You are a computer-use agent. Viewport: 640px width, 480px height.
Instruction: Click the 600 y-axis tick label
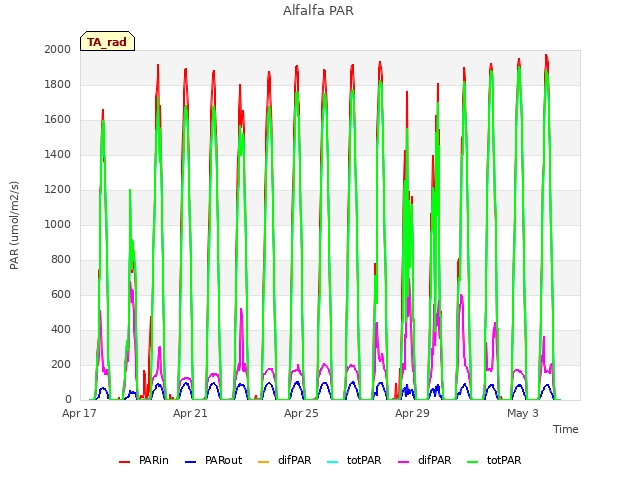[x=61, y=294]
